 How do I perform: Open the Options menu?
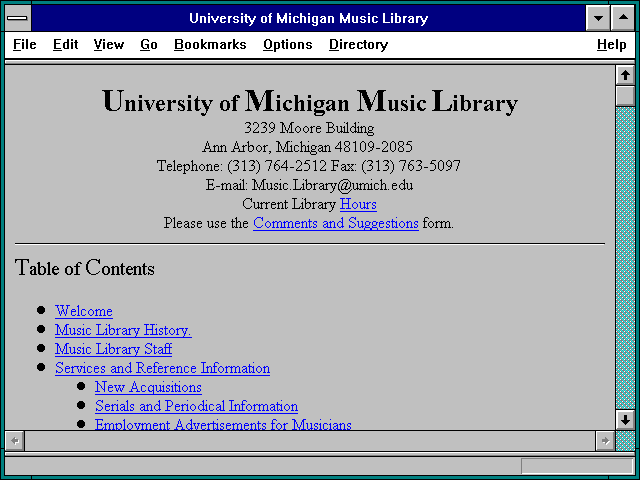288,44
